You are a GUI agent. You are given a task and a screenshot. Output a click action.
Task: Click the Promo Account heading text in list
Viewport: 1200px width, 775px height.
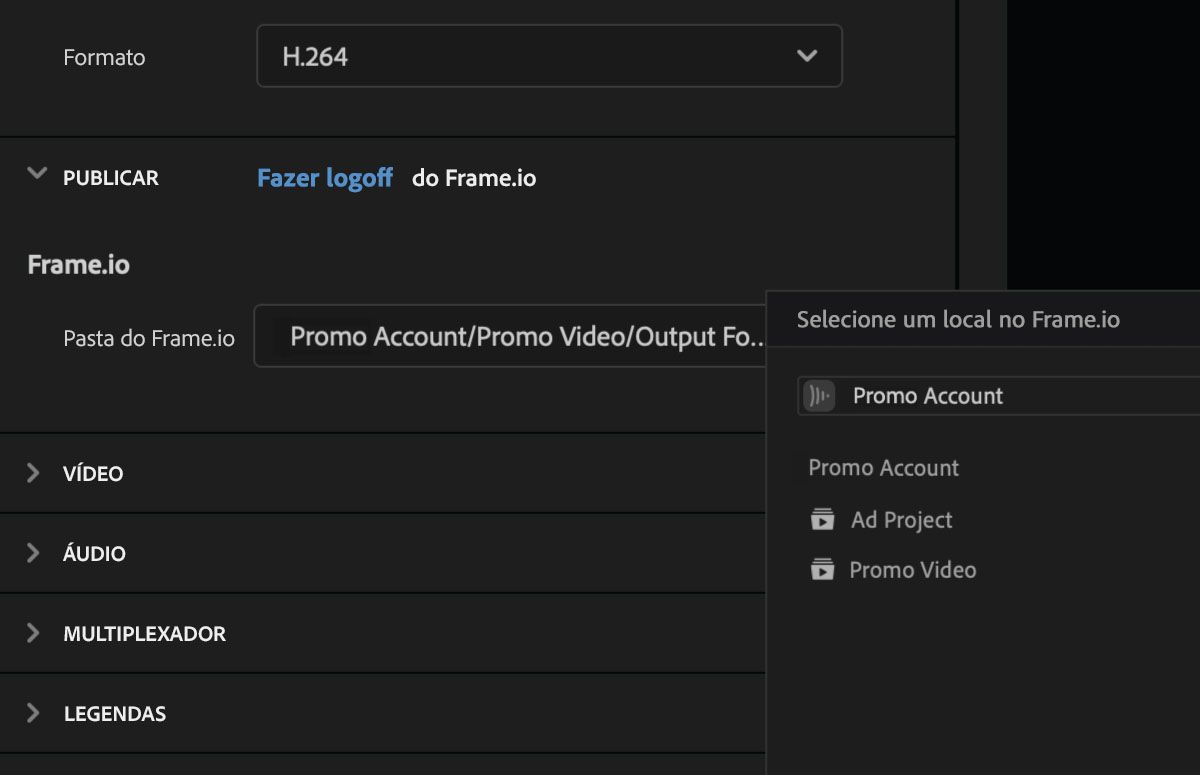pyautogui.click(x=883, y=468)
